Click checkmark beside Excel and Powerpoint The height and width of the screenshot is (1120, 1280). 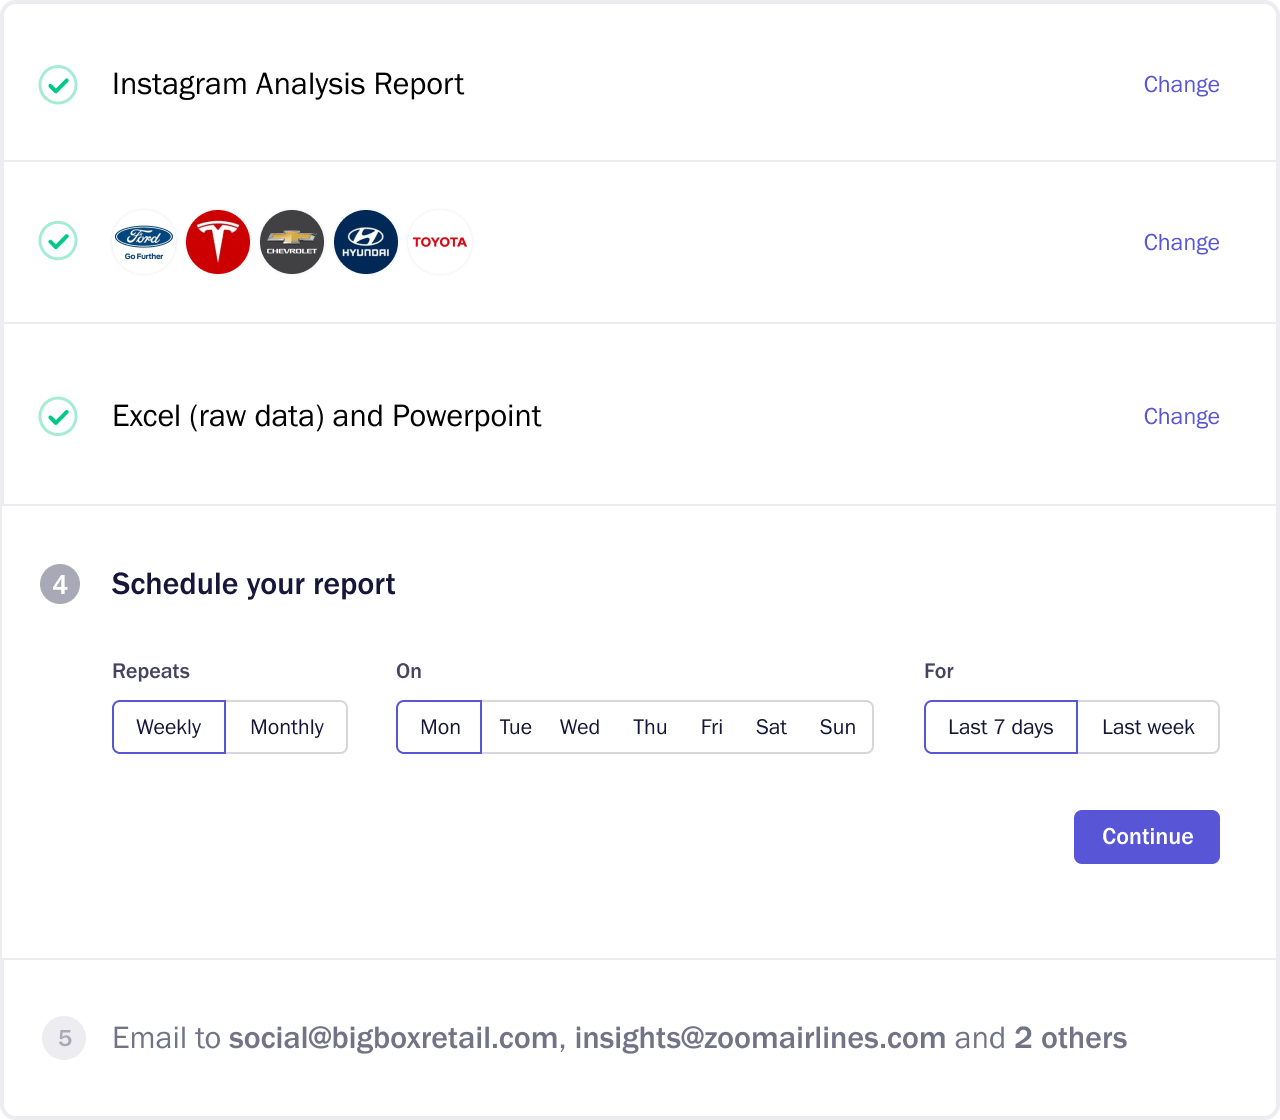click(58, 417)
